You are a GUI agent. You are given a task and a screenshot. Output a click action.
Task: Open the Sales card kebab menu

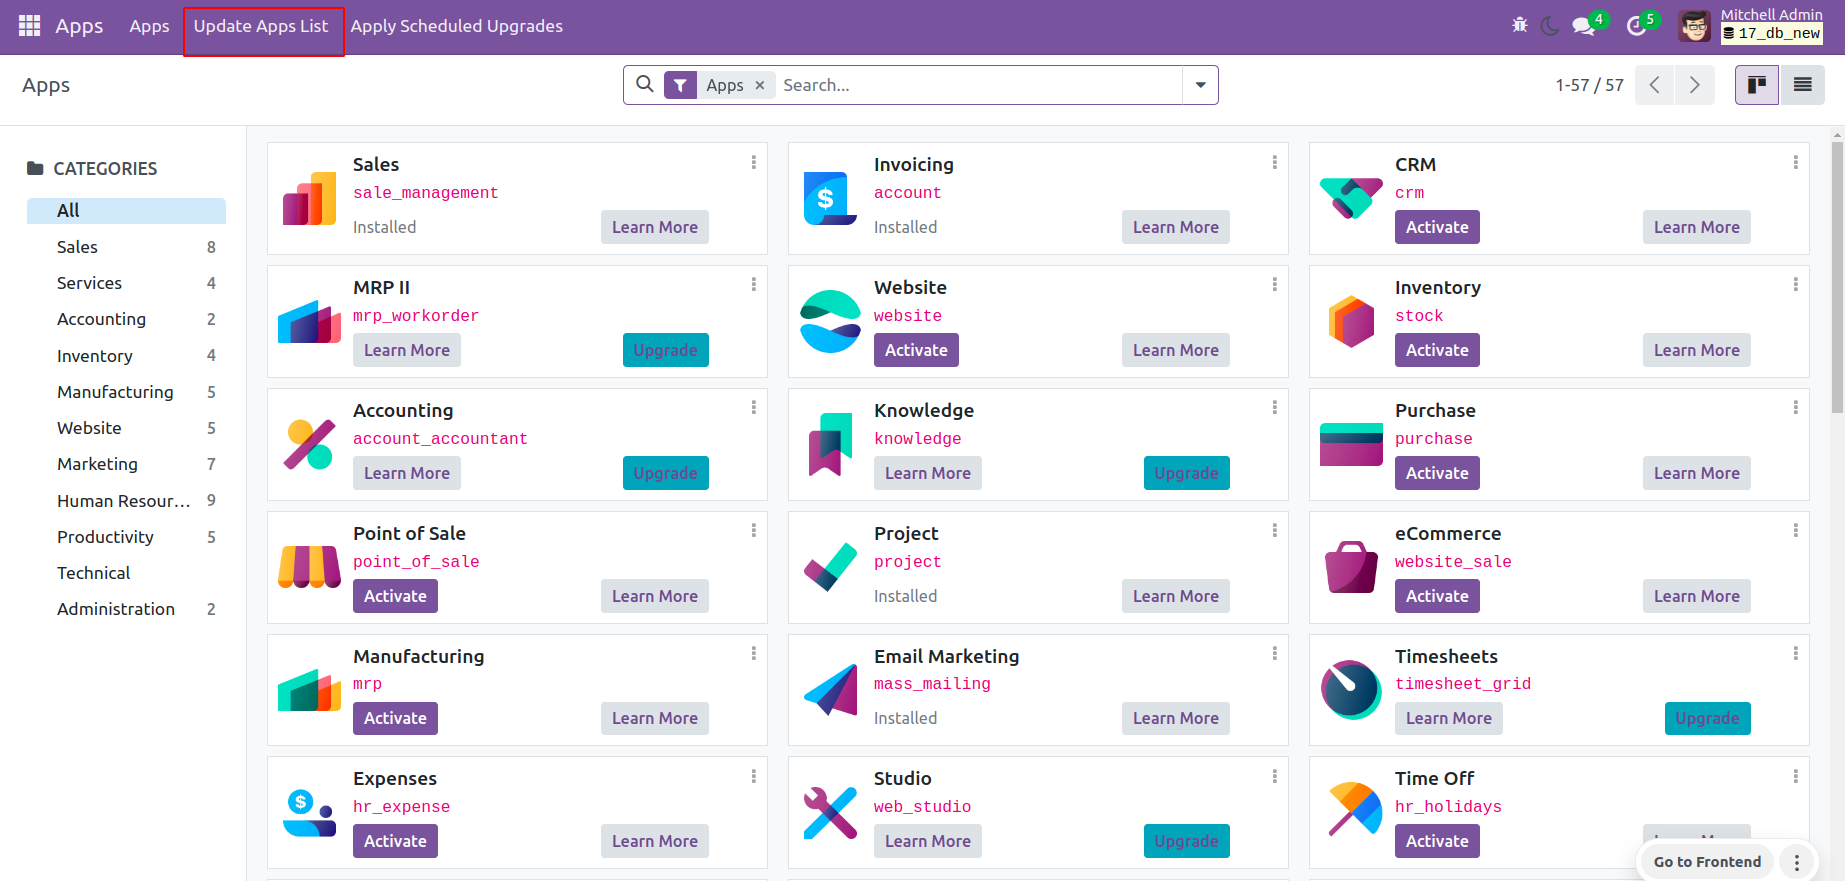pyautogui.click(x=754, y=162)
